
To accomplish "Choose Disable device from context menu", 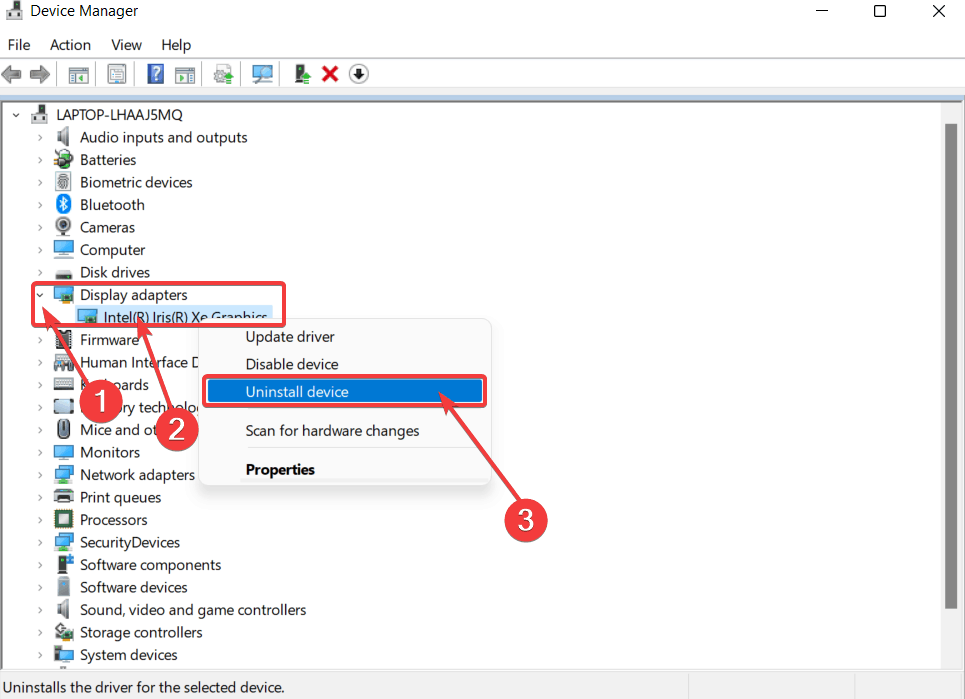I will (x=345, y=364).
